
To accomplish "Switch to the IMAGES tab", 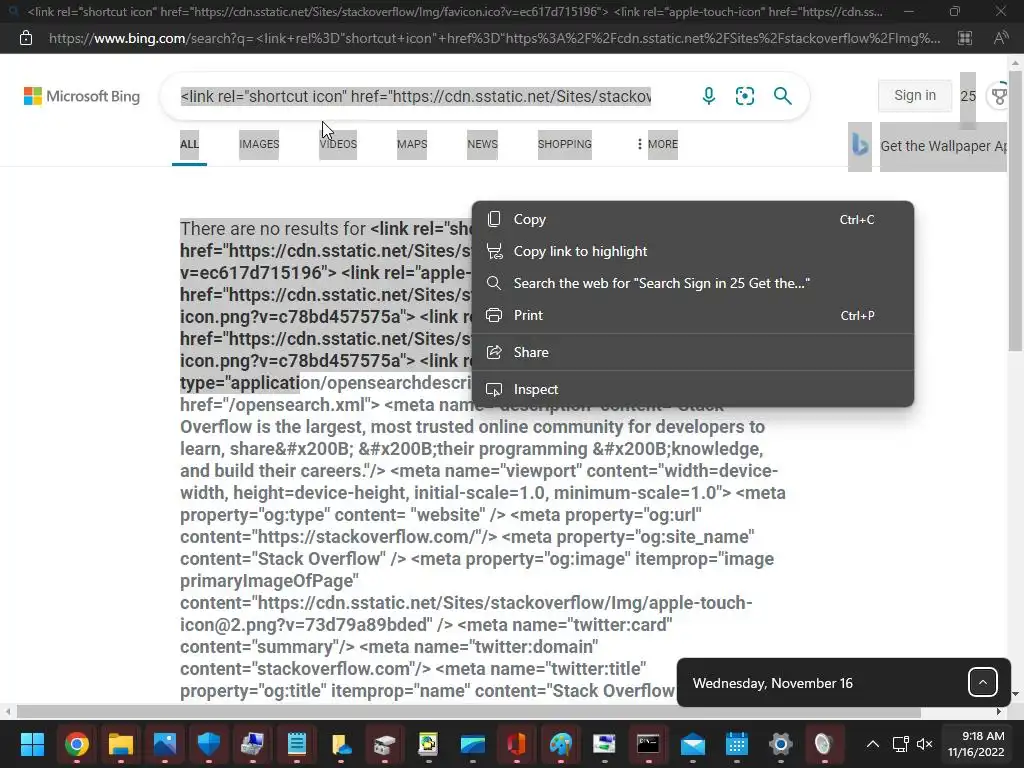I will pos(259,144).
